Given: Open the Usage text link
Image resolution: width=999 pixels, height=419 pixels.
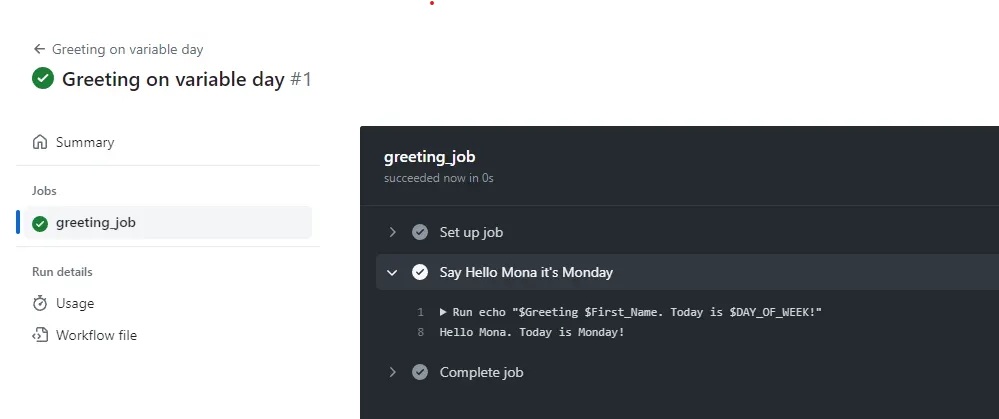Looking at the screenshot, I should coord(75,303).
